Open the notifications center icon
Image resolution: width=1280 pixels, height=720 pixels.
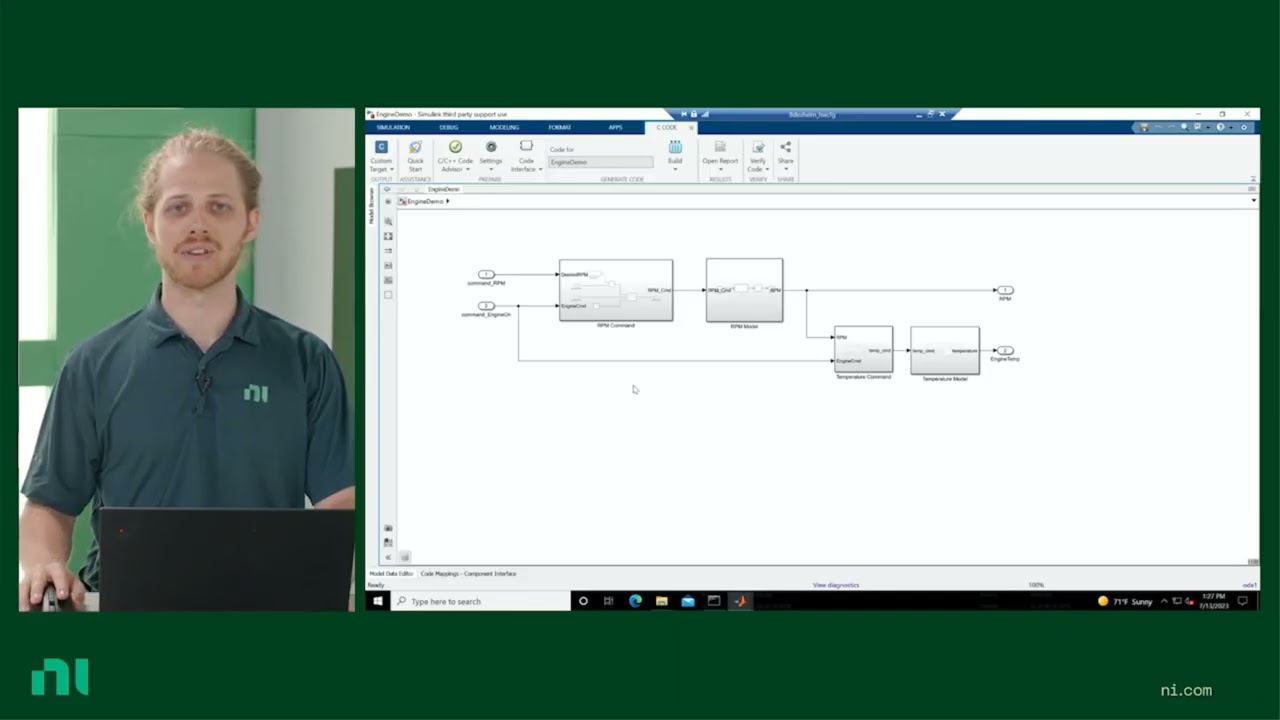coord(1243,601)
